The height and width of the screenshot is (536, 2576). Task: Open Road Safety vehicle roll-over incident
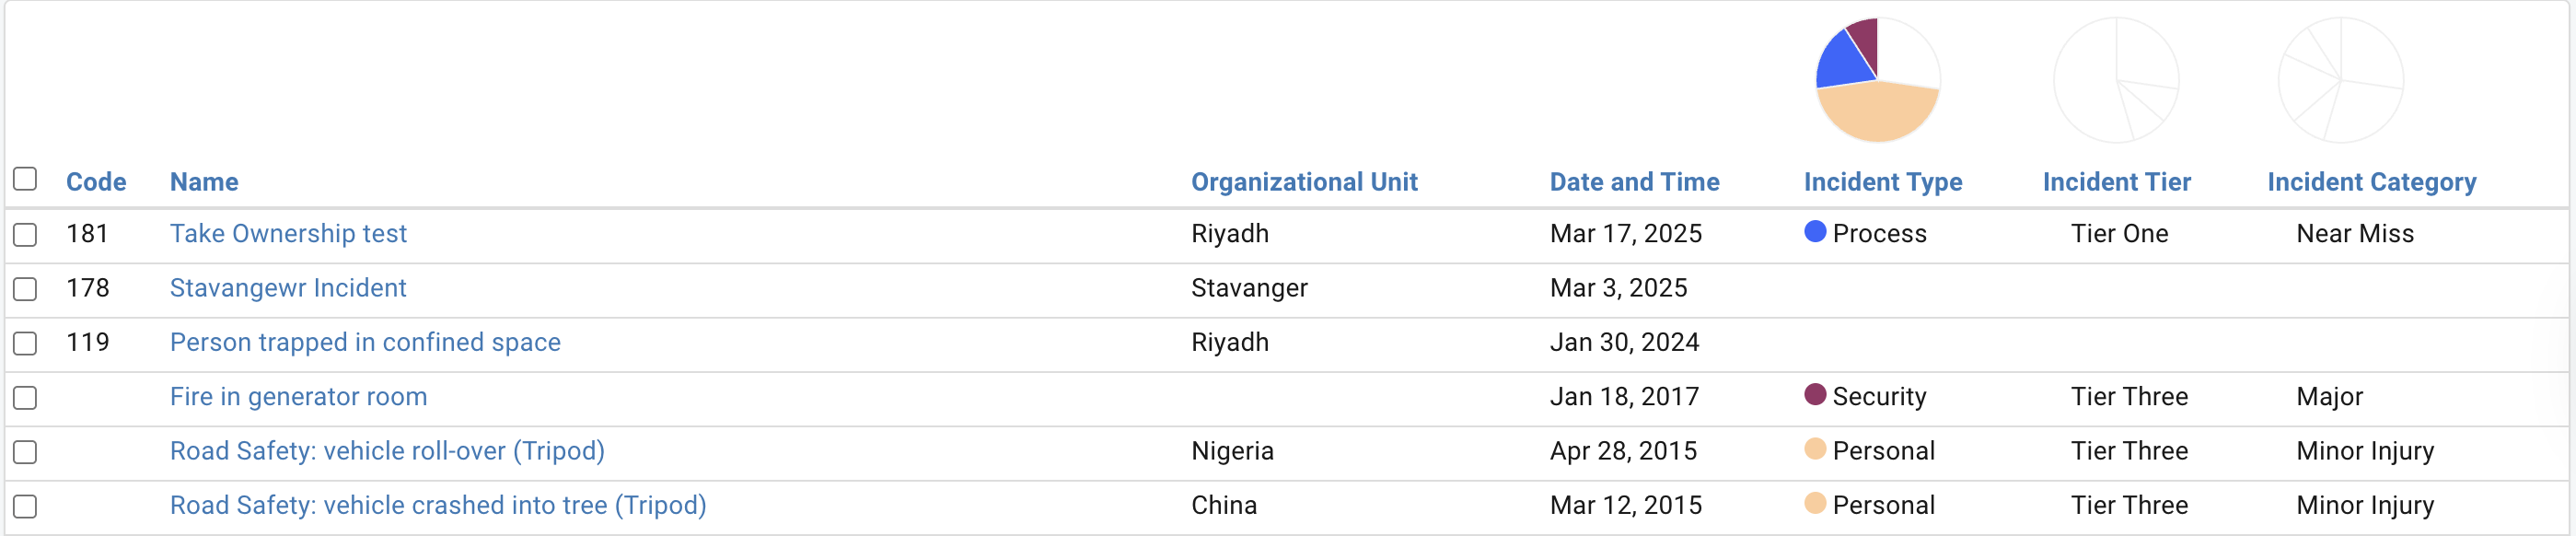(x=387, y=451)
